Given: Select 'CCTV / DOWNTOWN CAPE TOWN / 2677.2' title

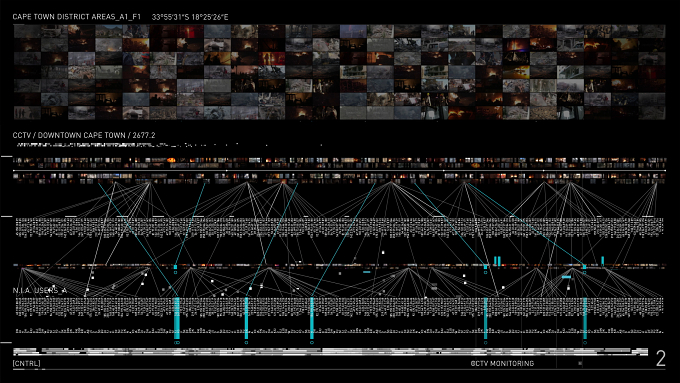Looking at the screenshot, I should coord(84,135).
